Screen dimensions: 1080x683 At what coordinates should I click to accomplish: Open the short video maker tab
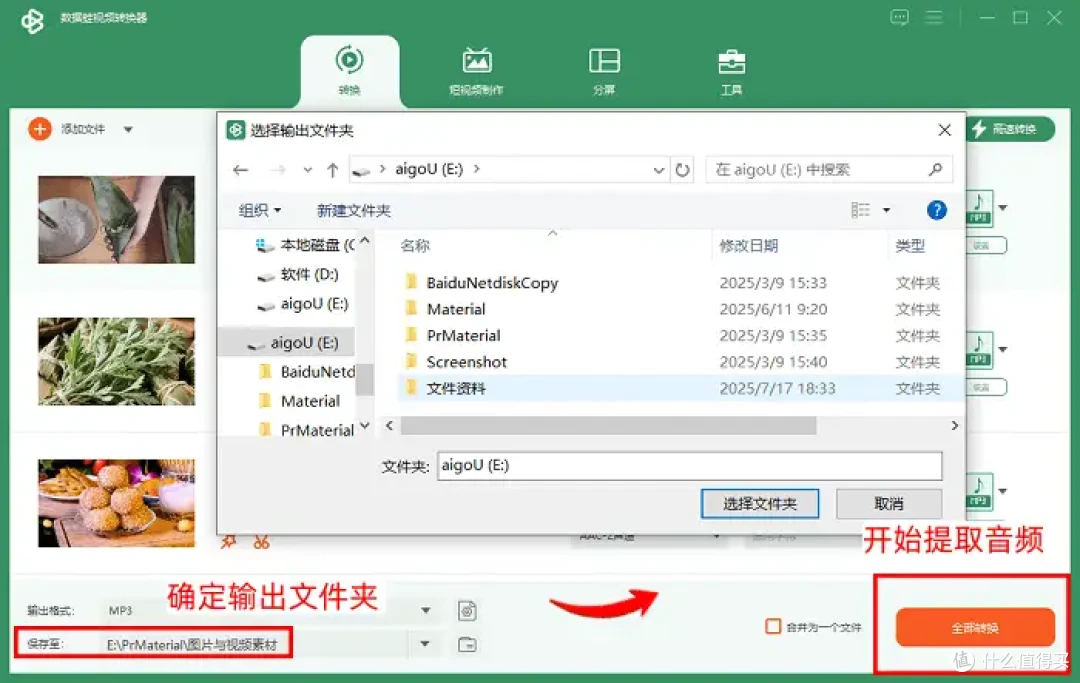click(x=476, y=71)
